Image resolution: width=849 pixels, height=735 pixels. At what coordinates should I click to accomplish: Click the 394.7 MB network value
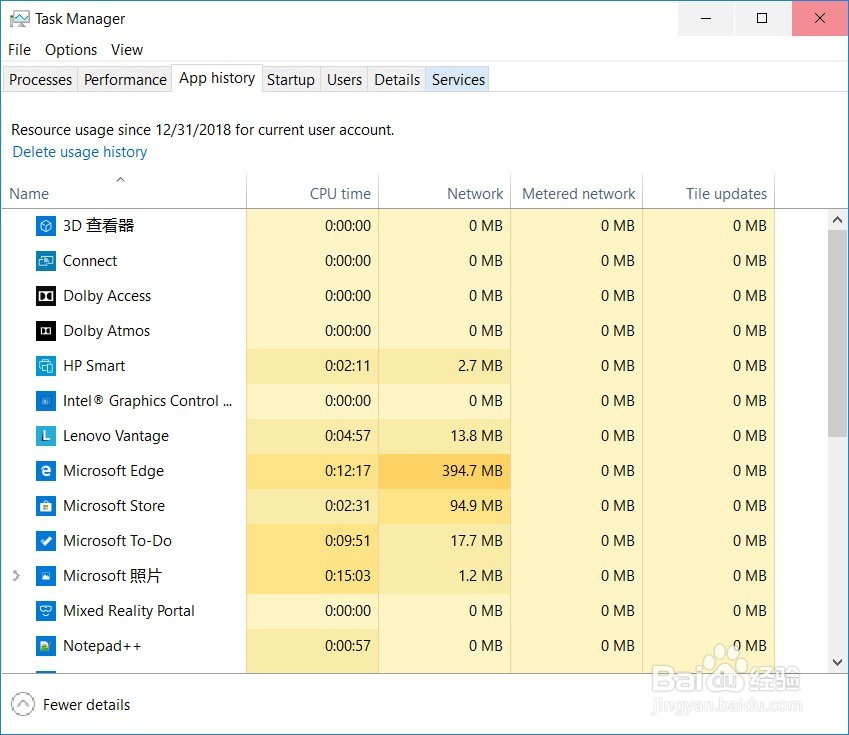[x=472, y=471]
